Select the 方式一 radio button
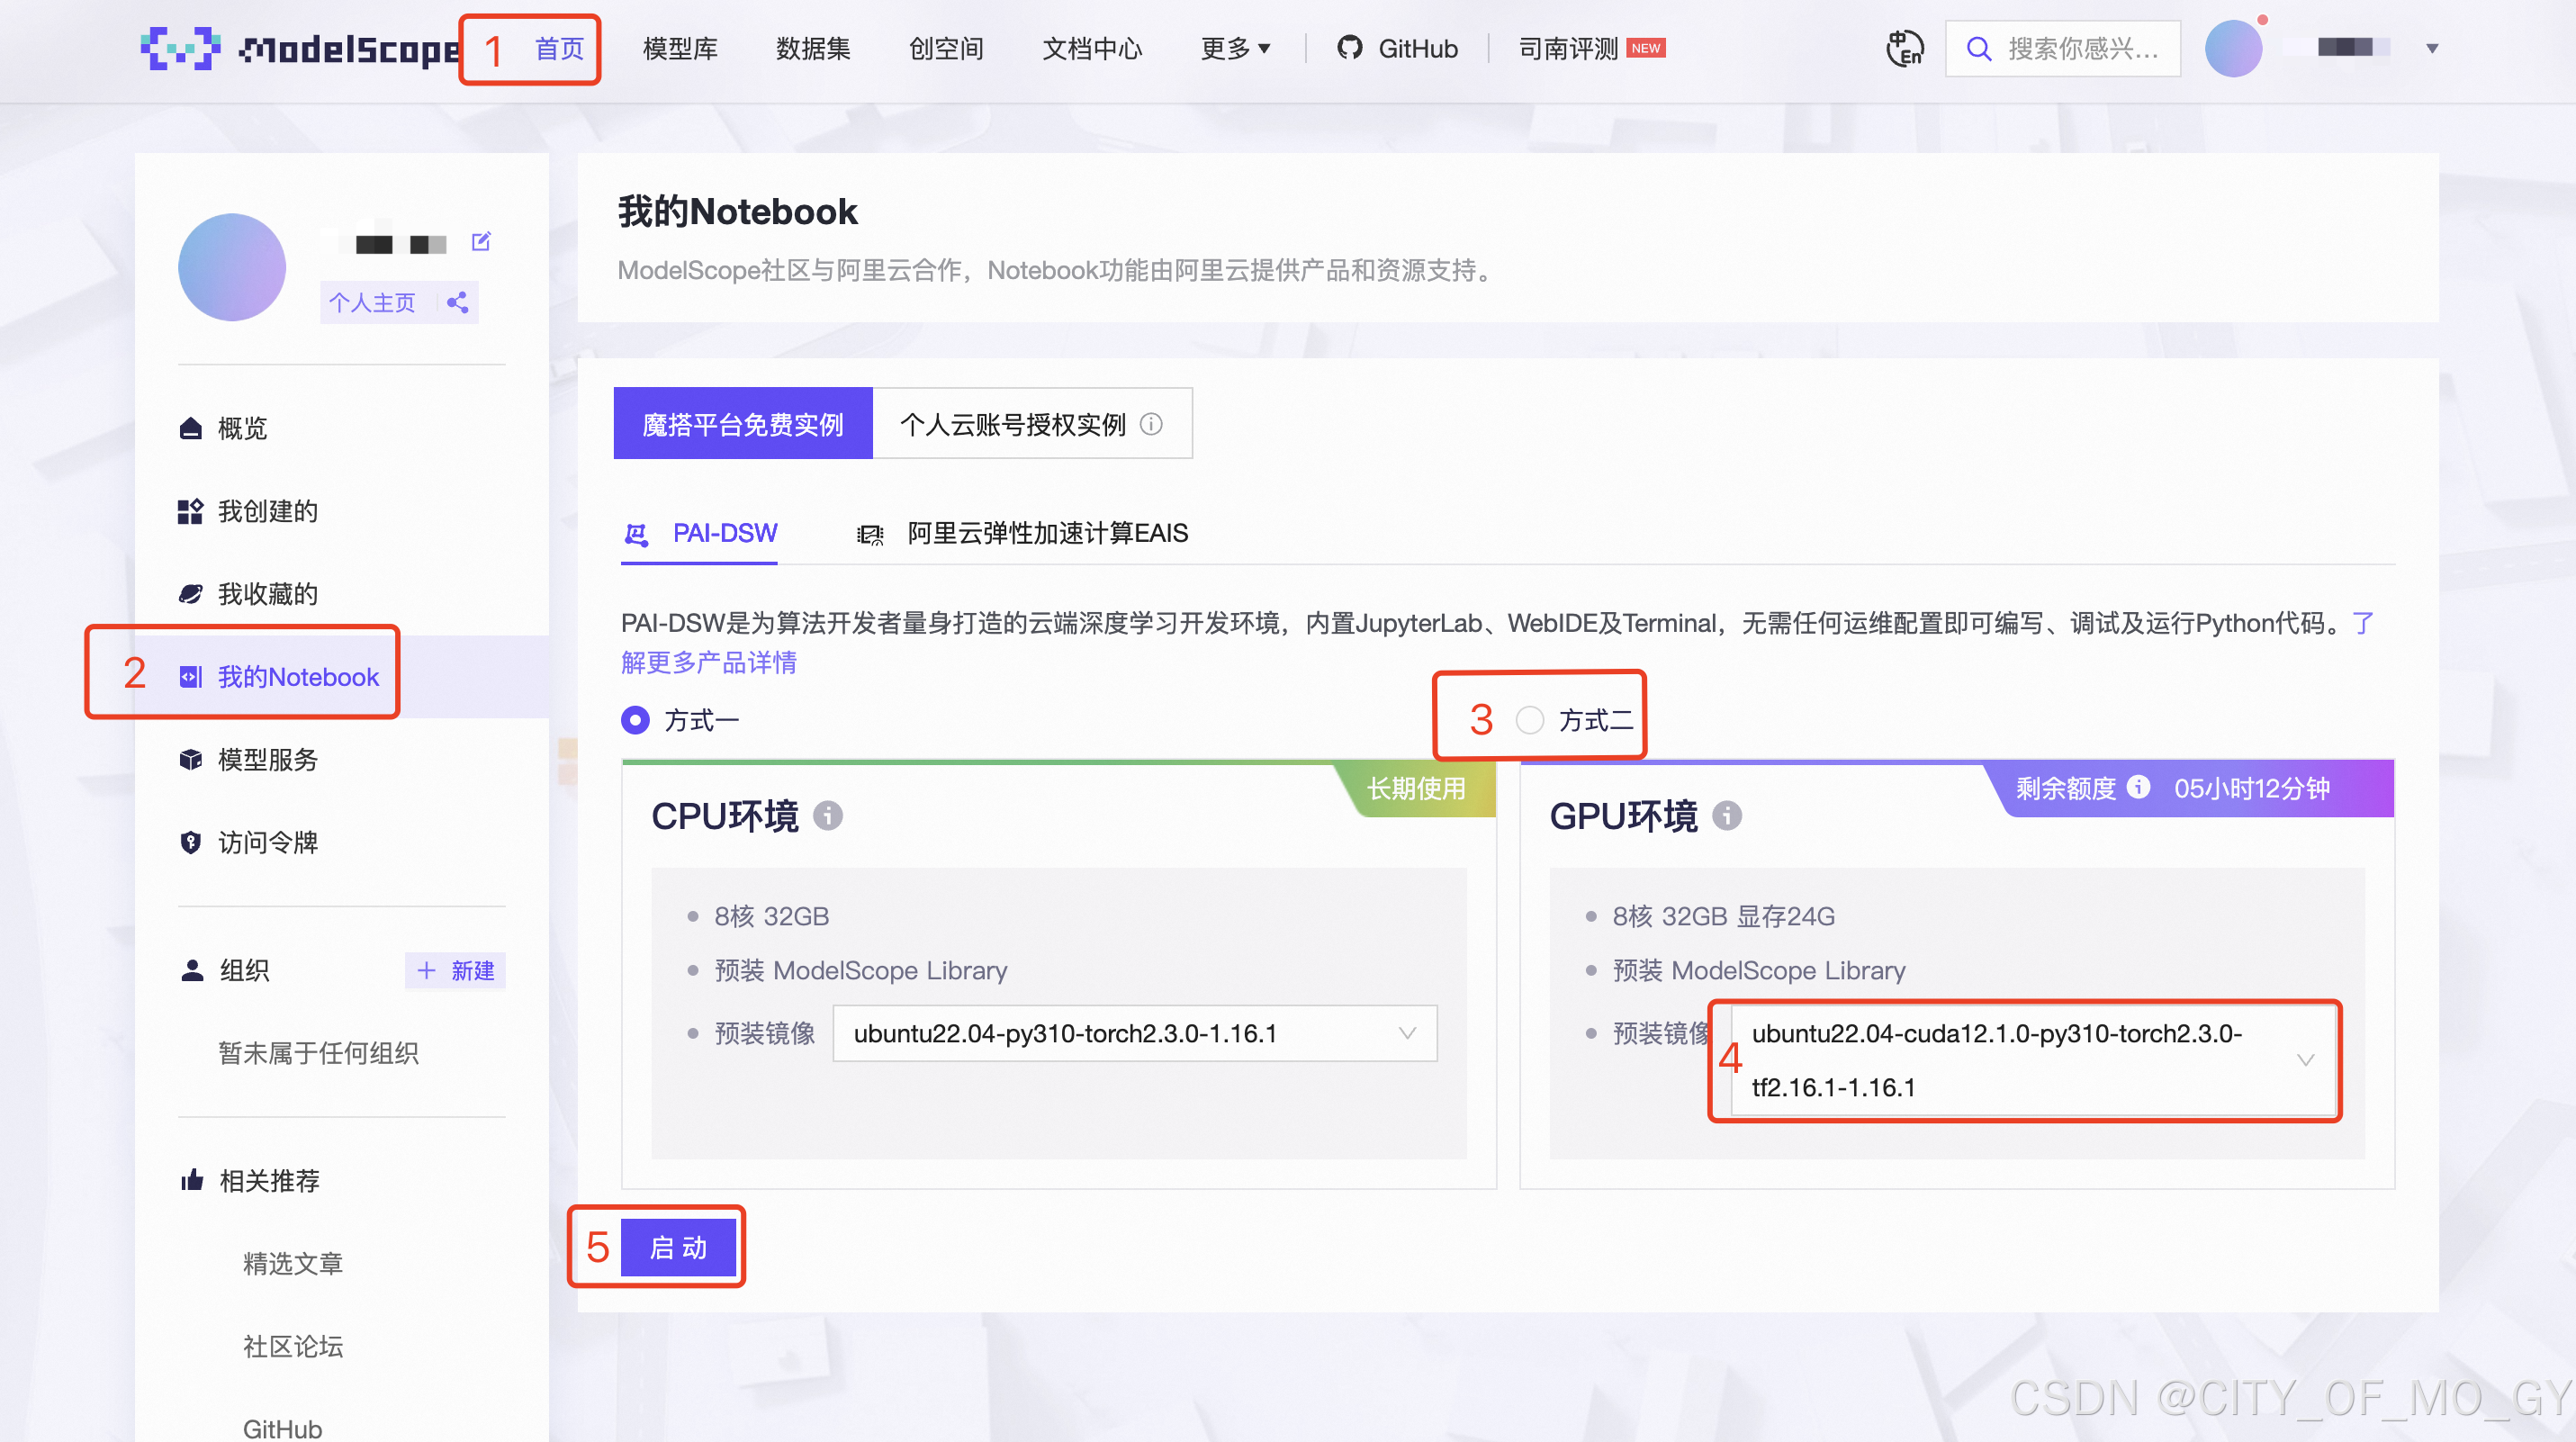The height and width of the screenshot is (1442, 2576). (635, 720)
